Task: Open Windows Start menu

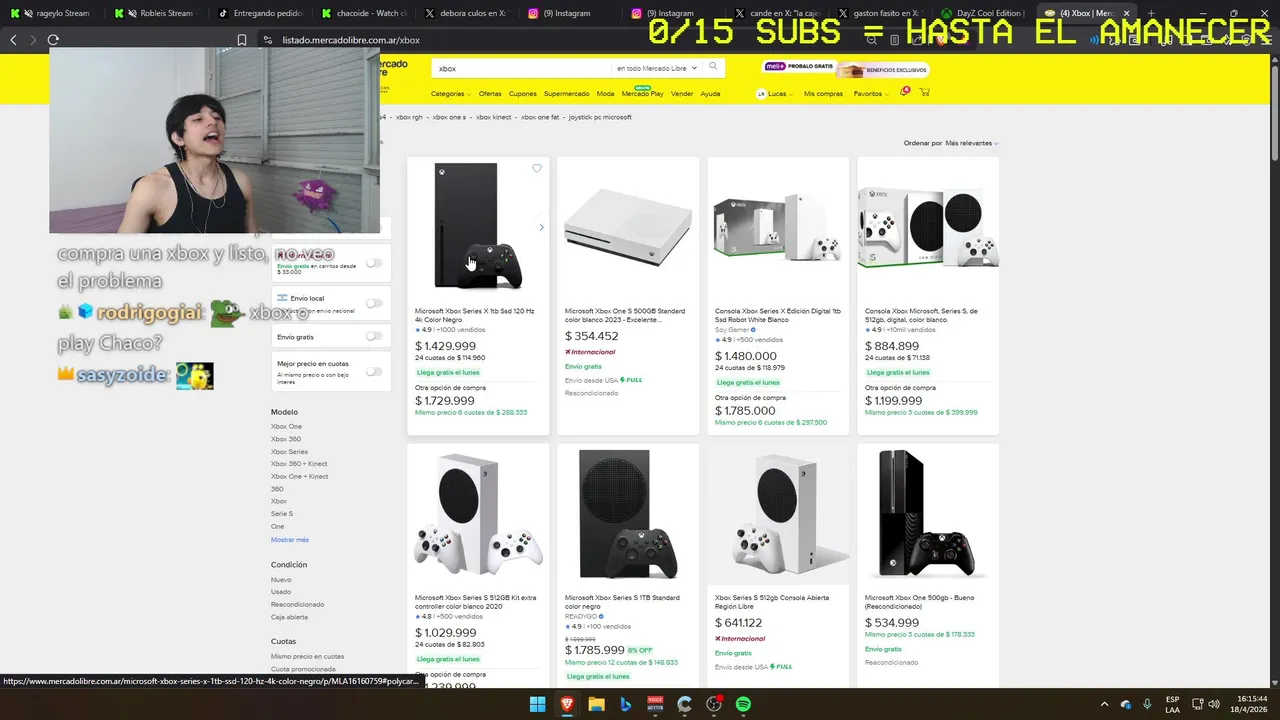Action: click(x=537, y=704)
